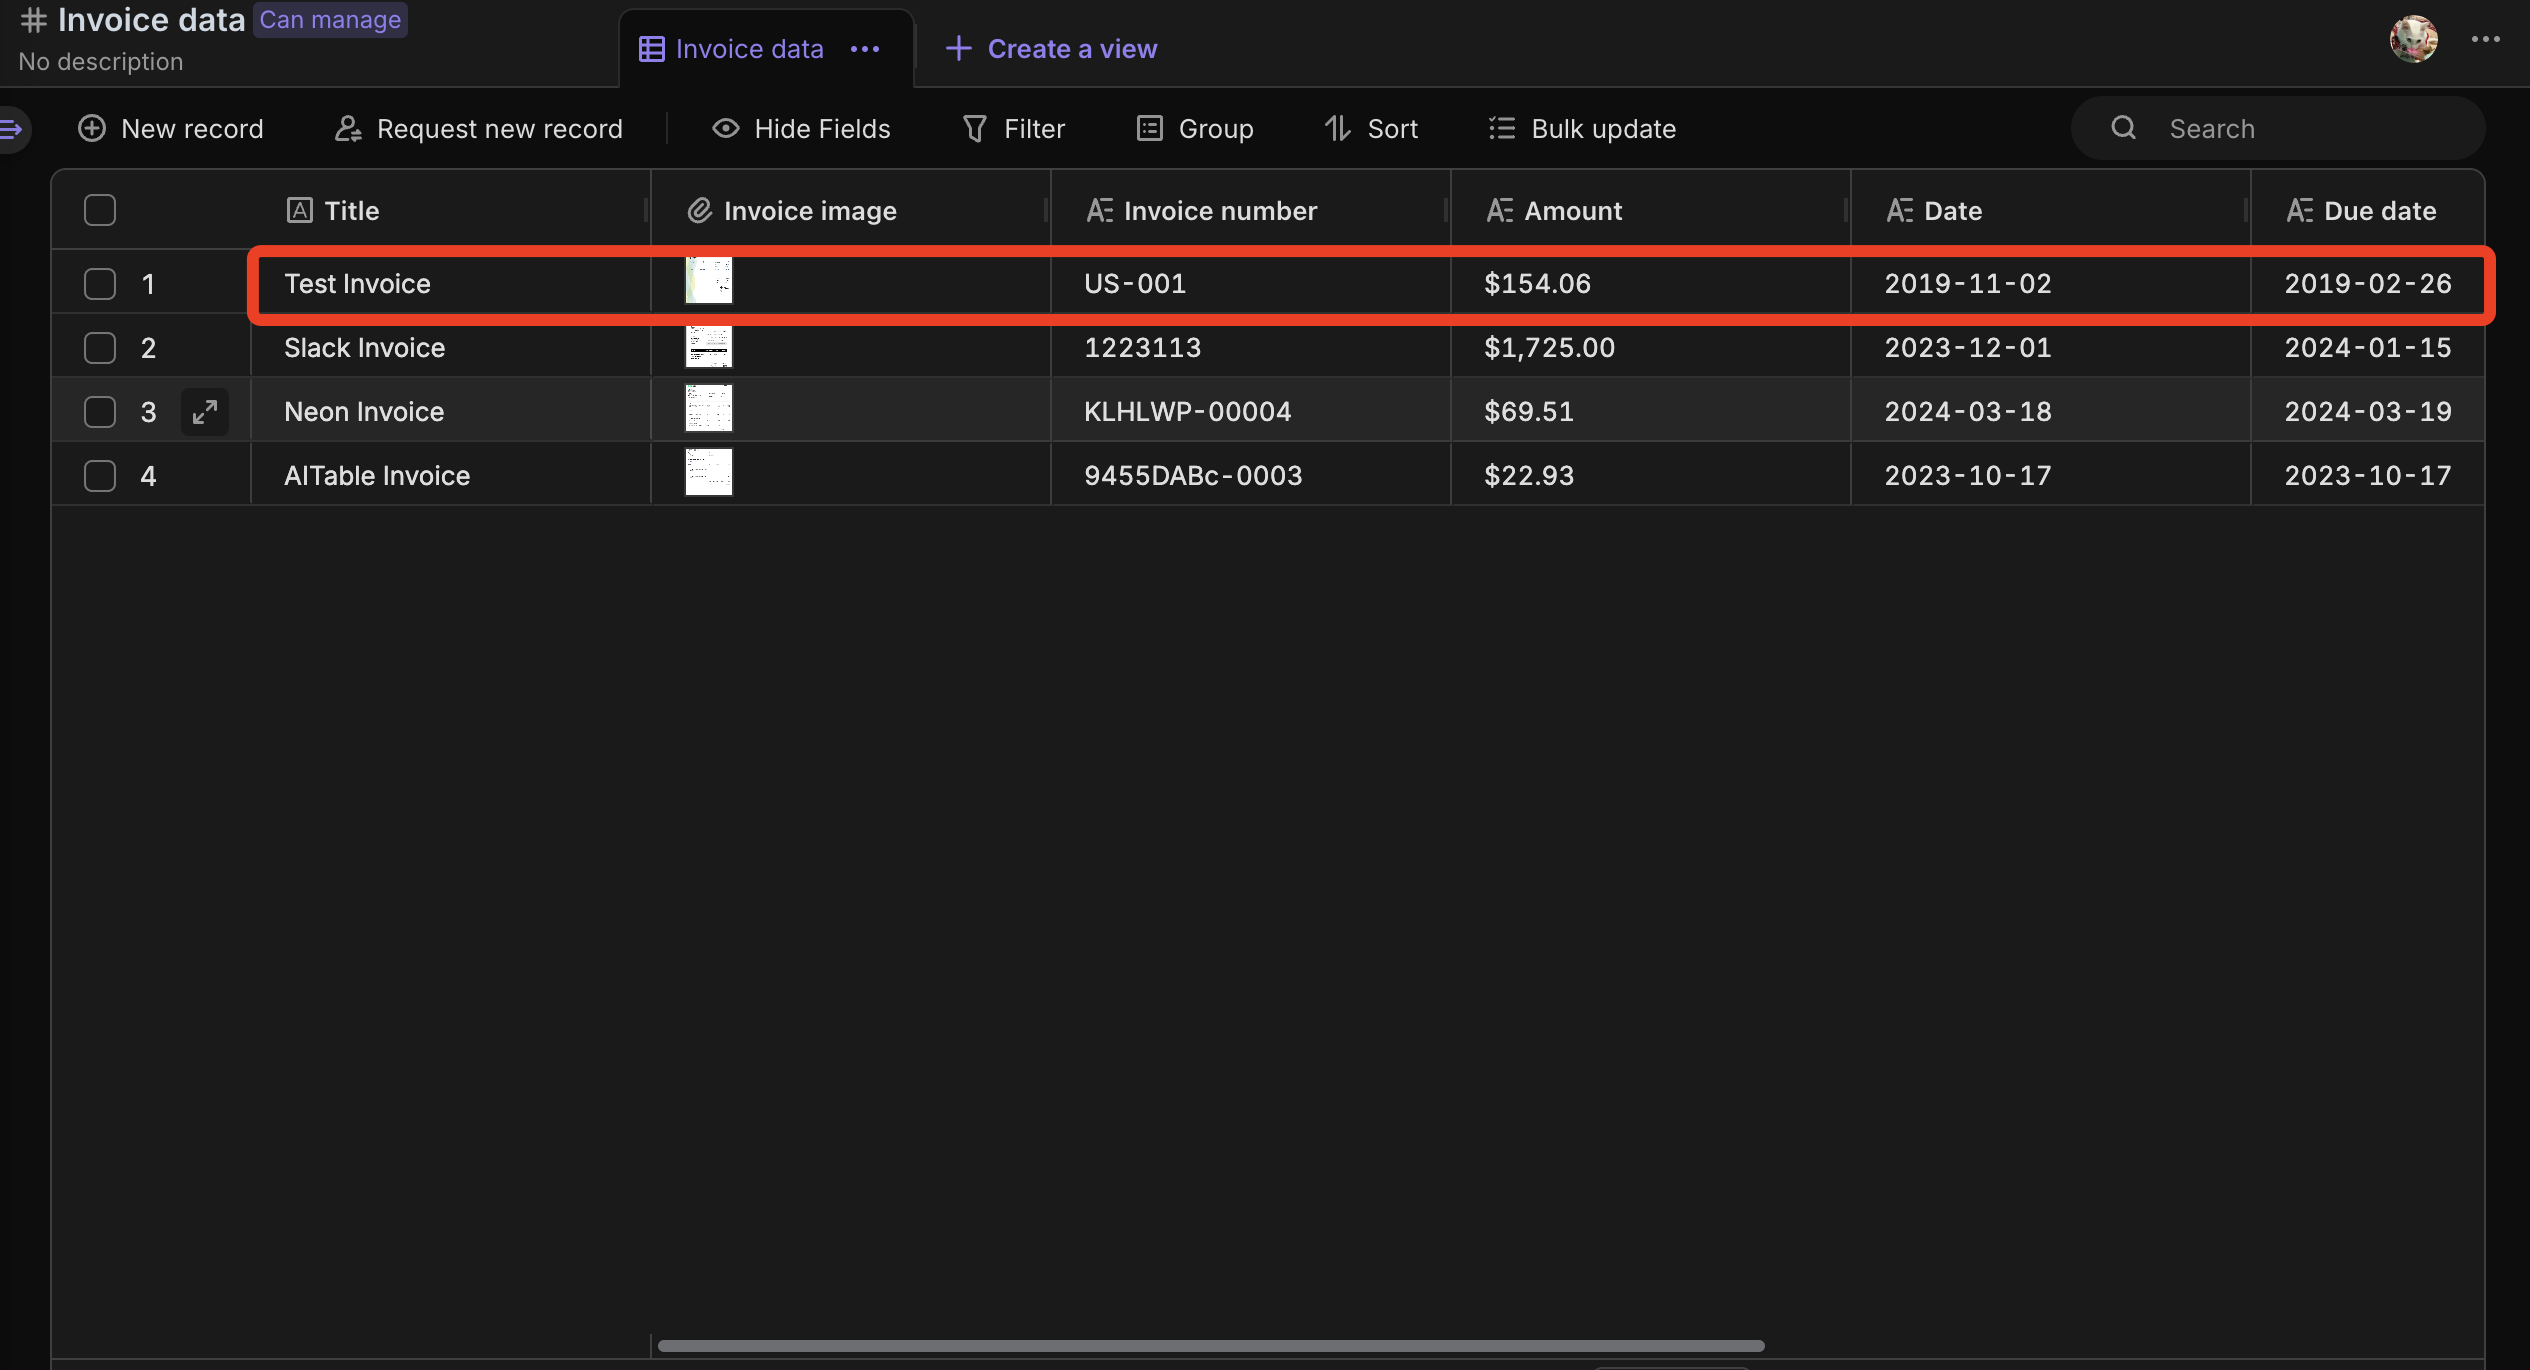Click the Amount column header

pyautogui.click(x=1651, y=210)
